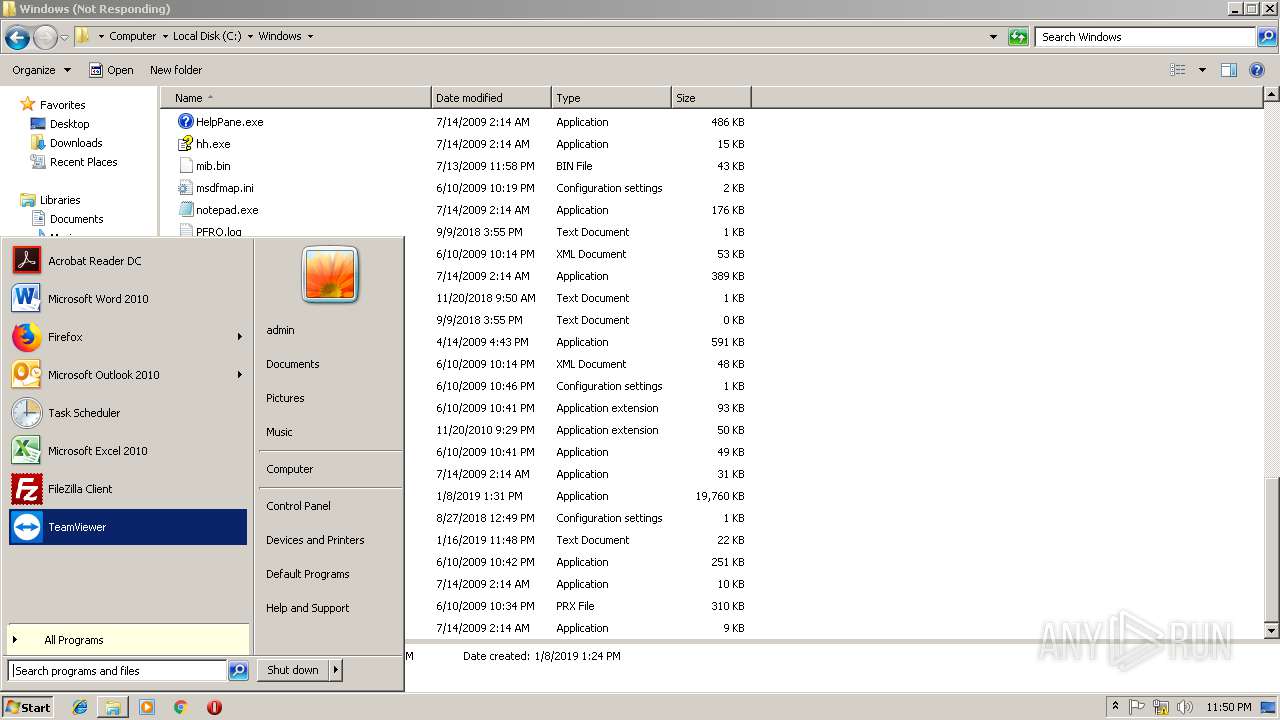This screenshot has width=1280, height=720.
Task: Launch Microsoft Outlook 2010 icon
Action: [26, 375]
